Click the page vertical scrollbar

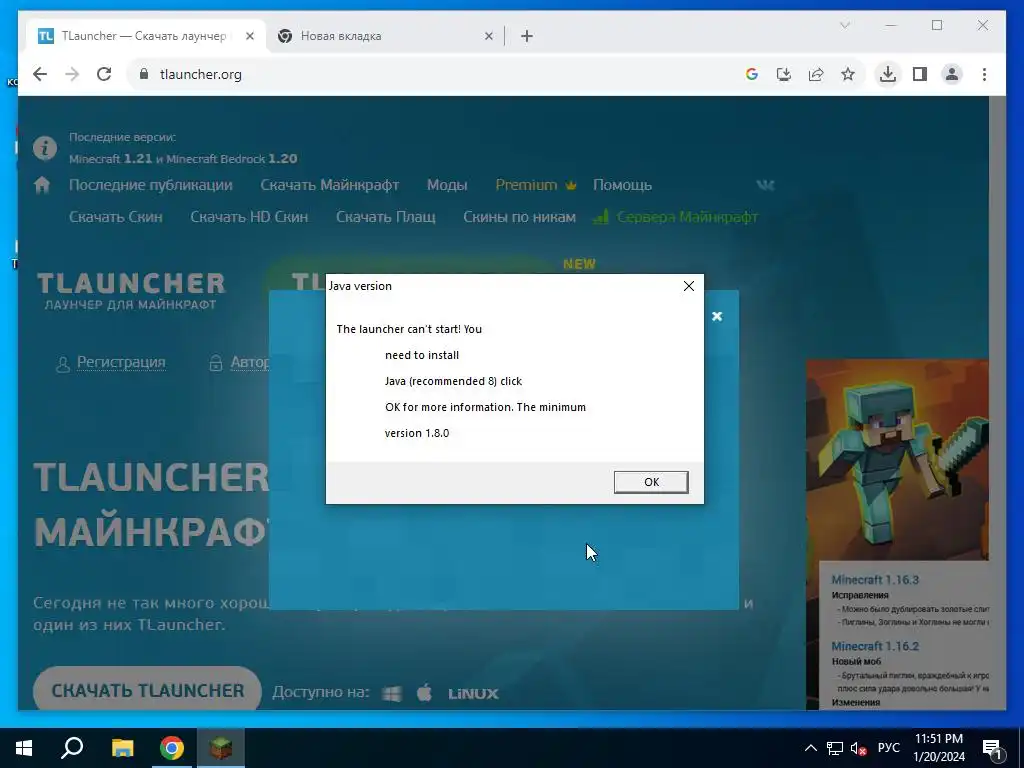tap(997, 403)
